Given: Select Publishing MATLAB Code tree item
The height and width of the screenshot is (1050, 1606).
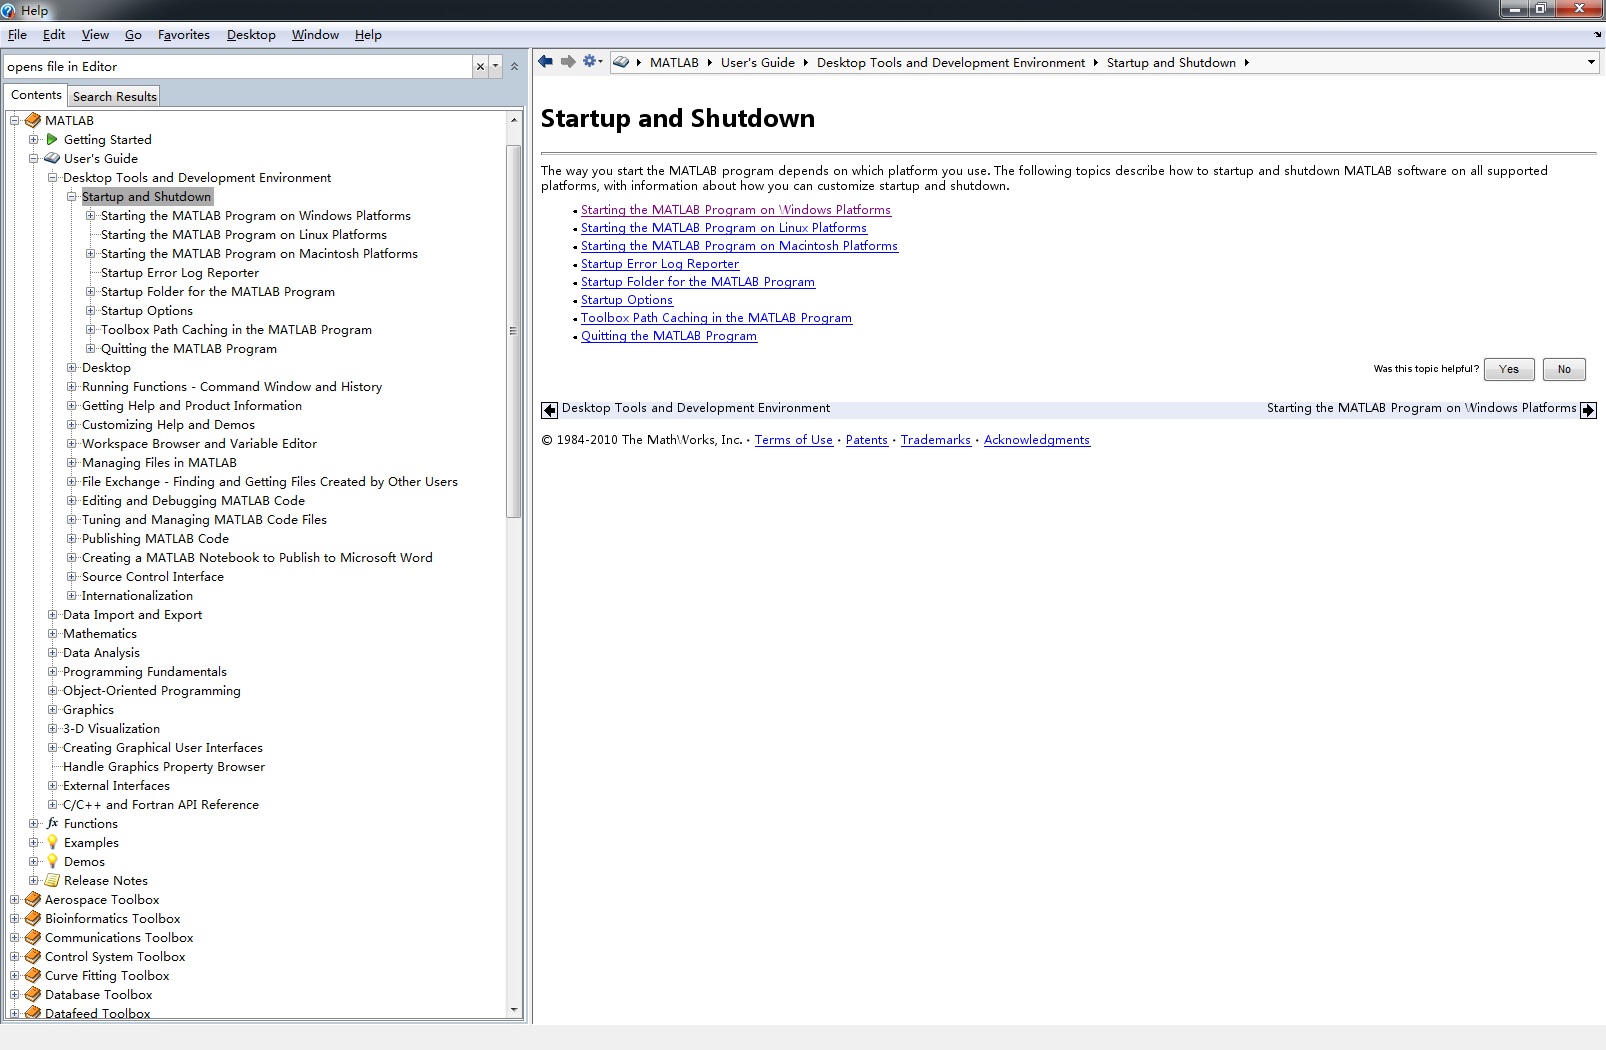Looking at the screenshot, I should [155, 538].
